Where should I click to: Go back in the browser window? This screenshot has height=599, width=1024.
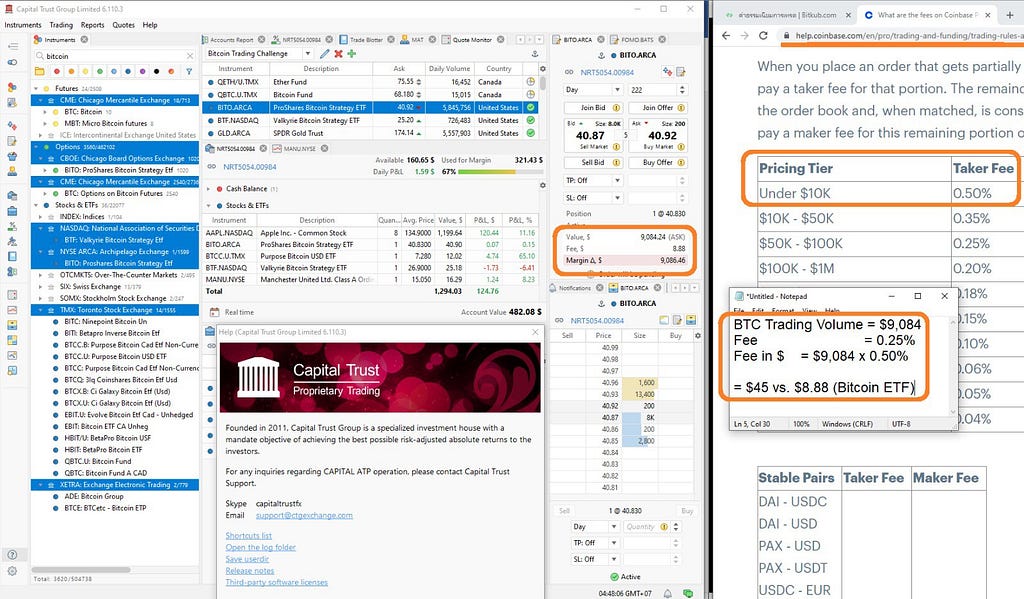coord(726,35)
